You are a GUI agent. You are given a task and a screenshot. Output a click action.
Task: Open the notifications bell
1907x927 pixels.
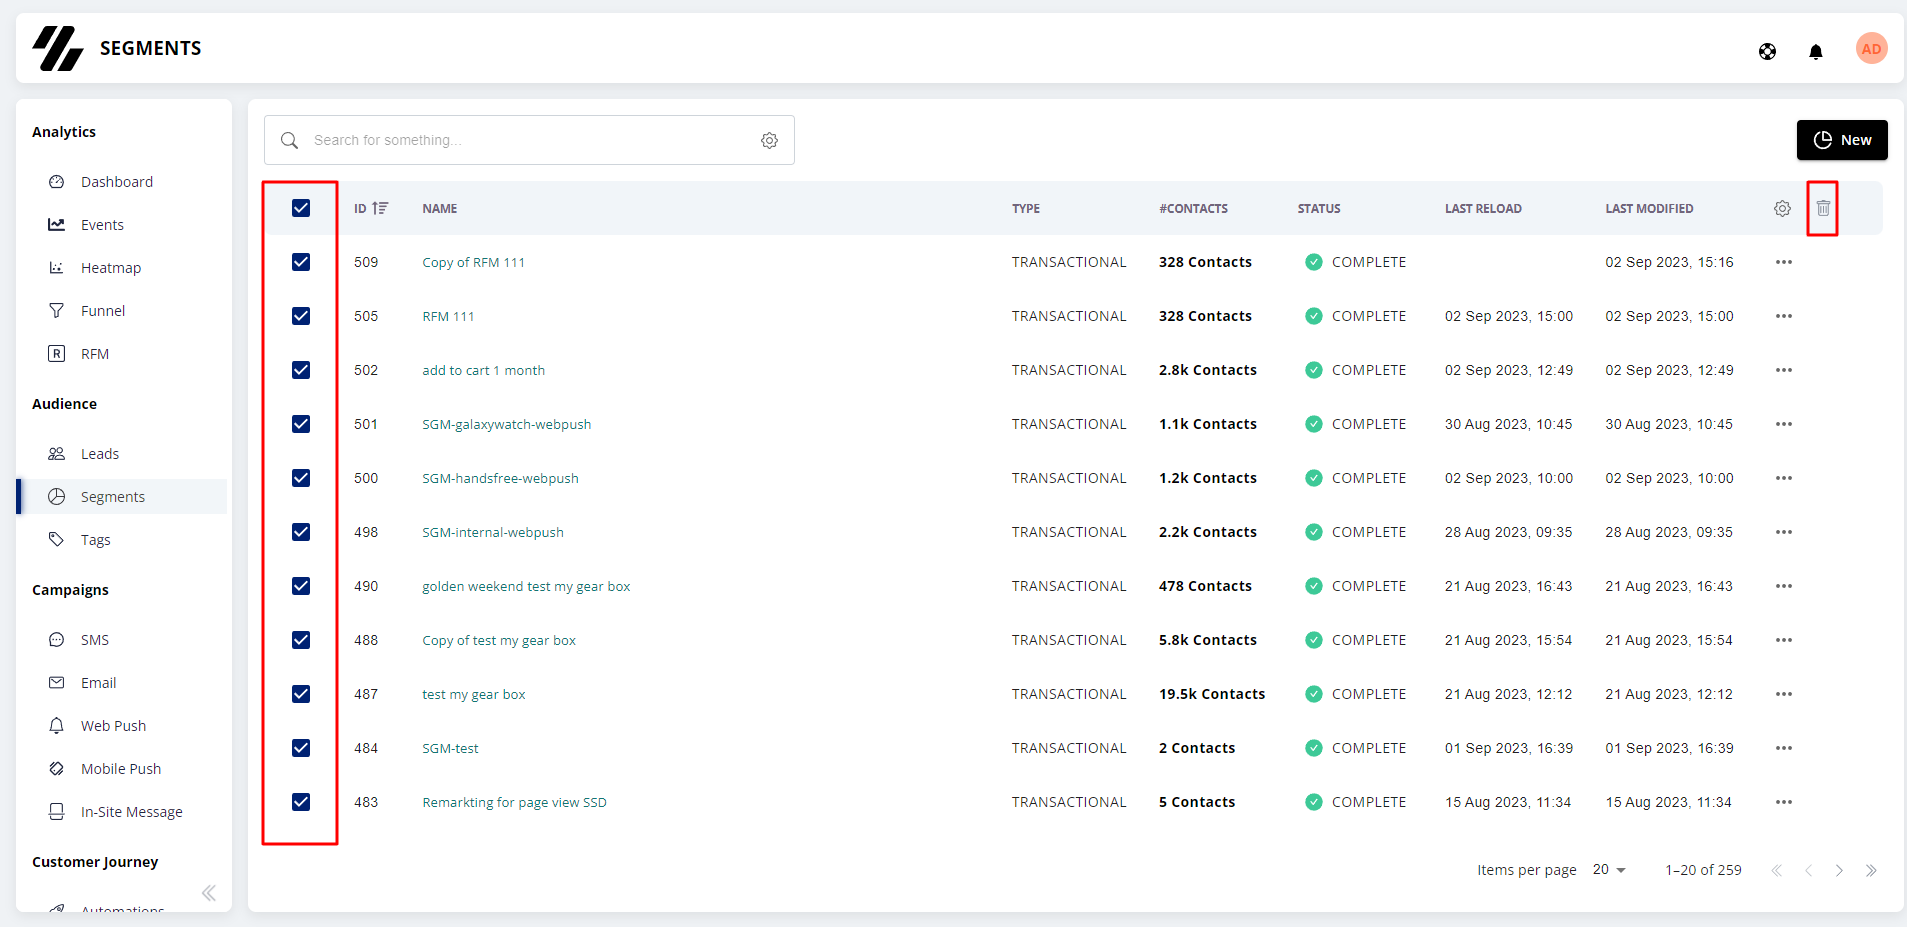[x=1815, y=51]
